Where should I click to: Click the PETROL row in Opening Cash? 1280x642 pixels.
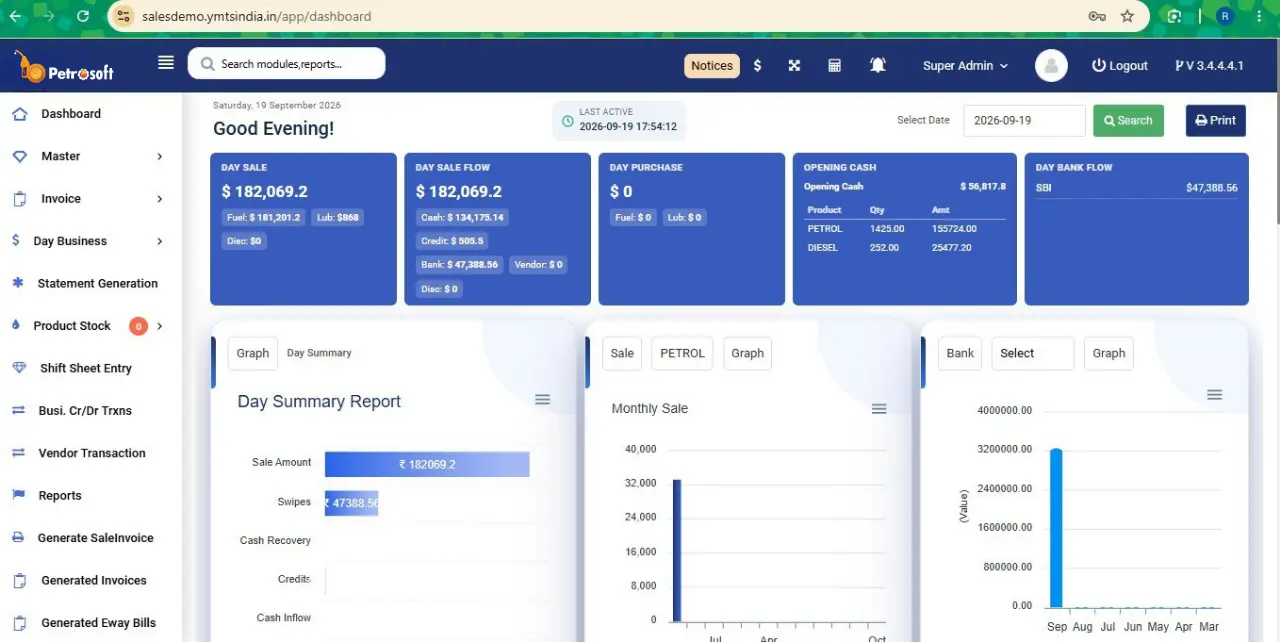click(905, 229)
